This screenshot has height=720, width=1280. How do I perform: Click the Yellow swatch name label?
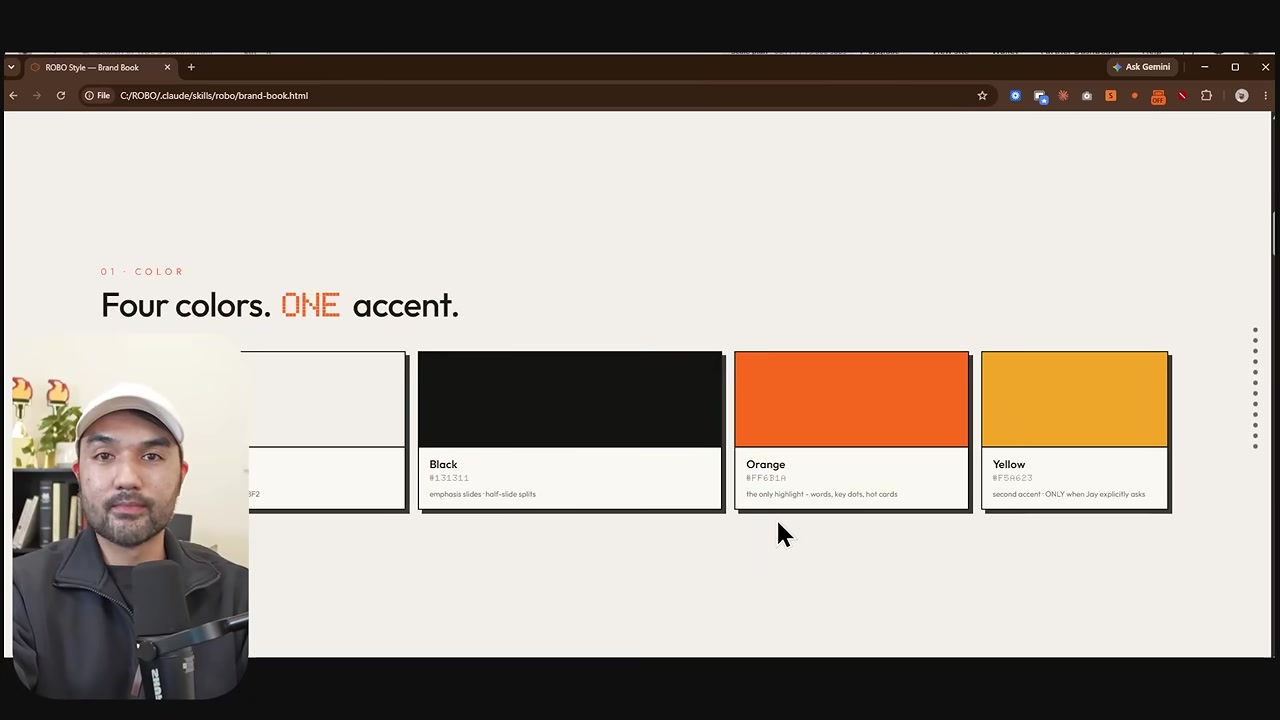(1009, 464)
